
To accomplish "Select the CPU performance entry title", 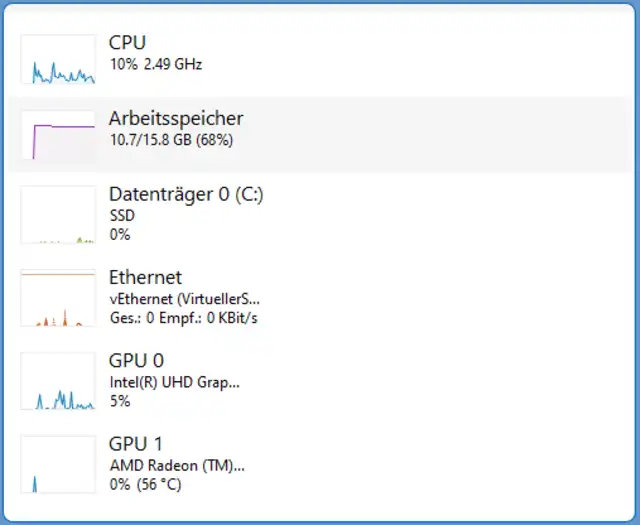I will pyautogui.click(x=127, y=42).
